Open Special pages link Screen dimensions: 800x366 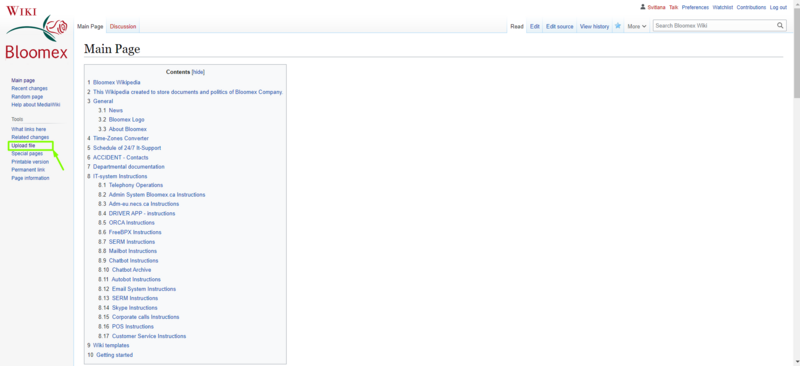tap(27, 154)
